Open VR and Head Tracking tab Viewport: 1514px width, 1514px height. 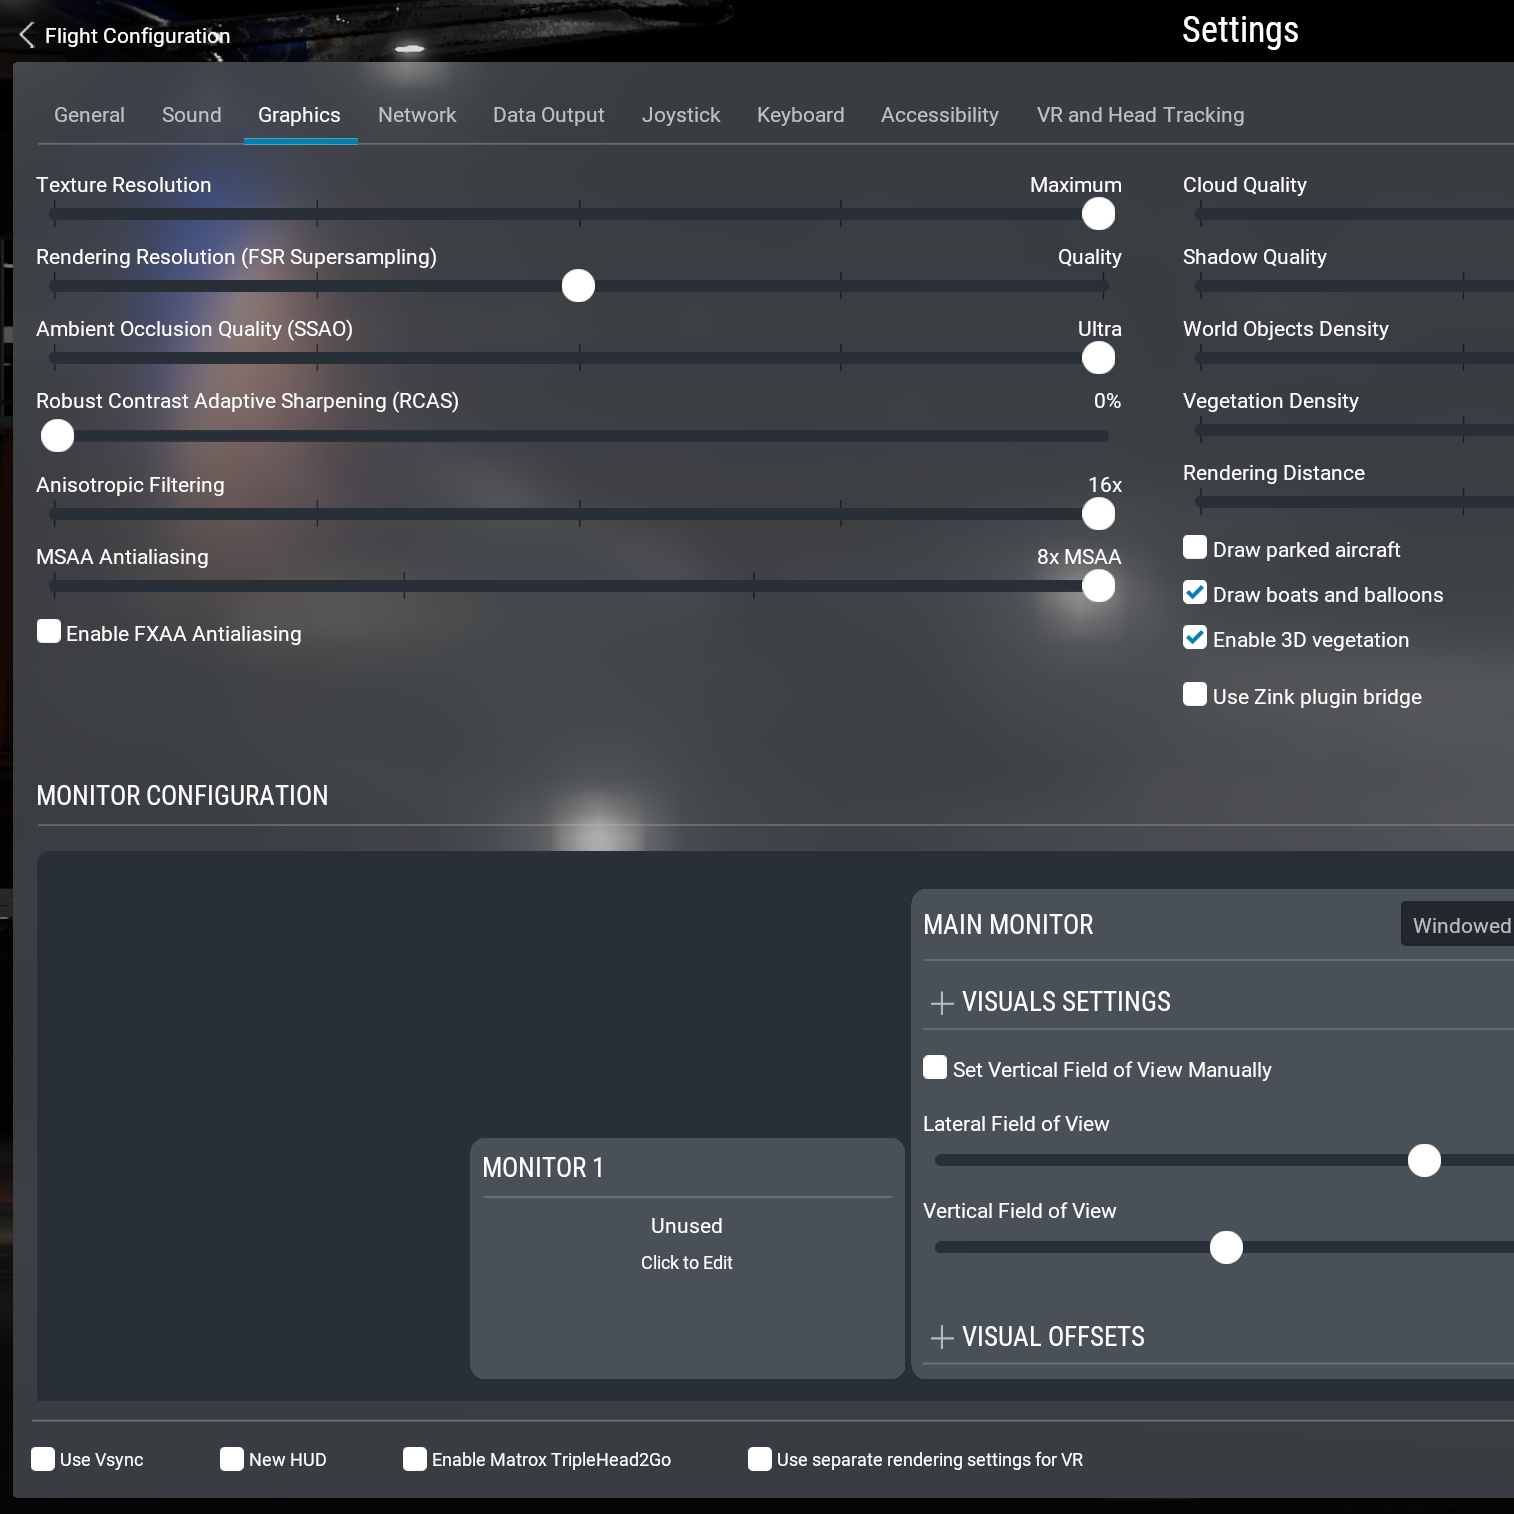pos(1141,115)
